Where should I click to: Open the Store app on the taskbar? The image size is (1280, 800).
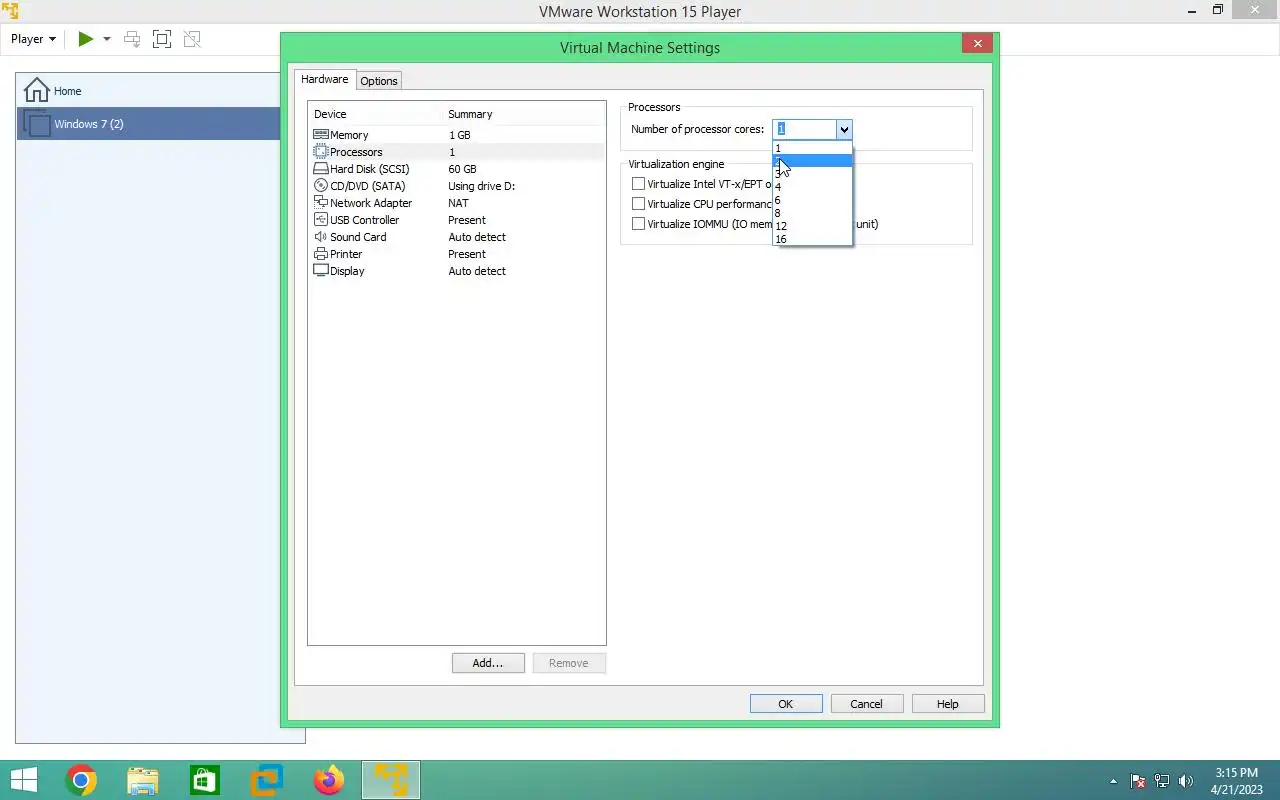pyautogui.click(x=205, y=780)
